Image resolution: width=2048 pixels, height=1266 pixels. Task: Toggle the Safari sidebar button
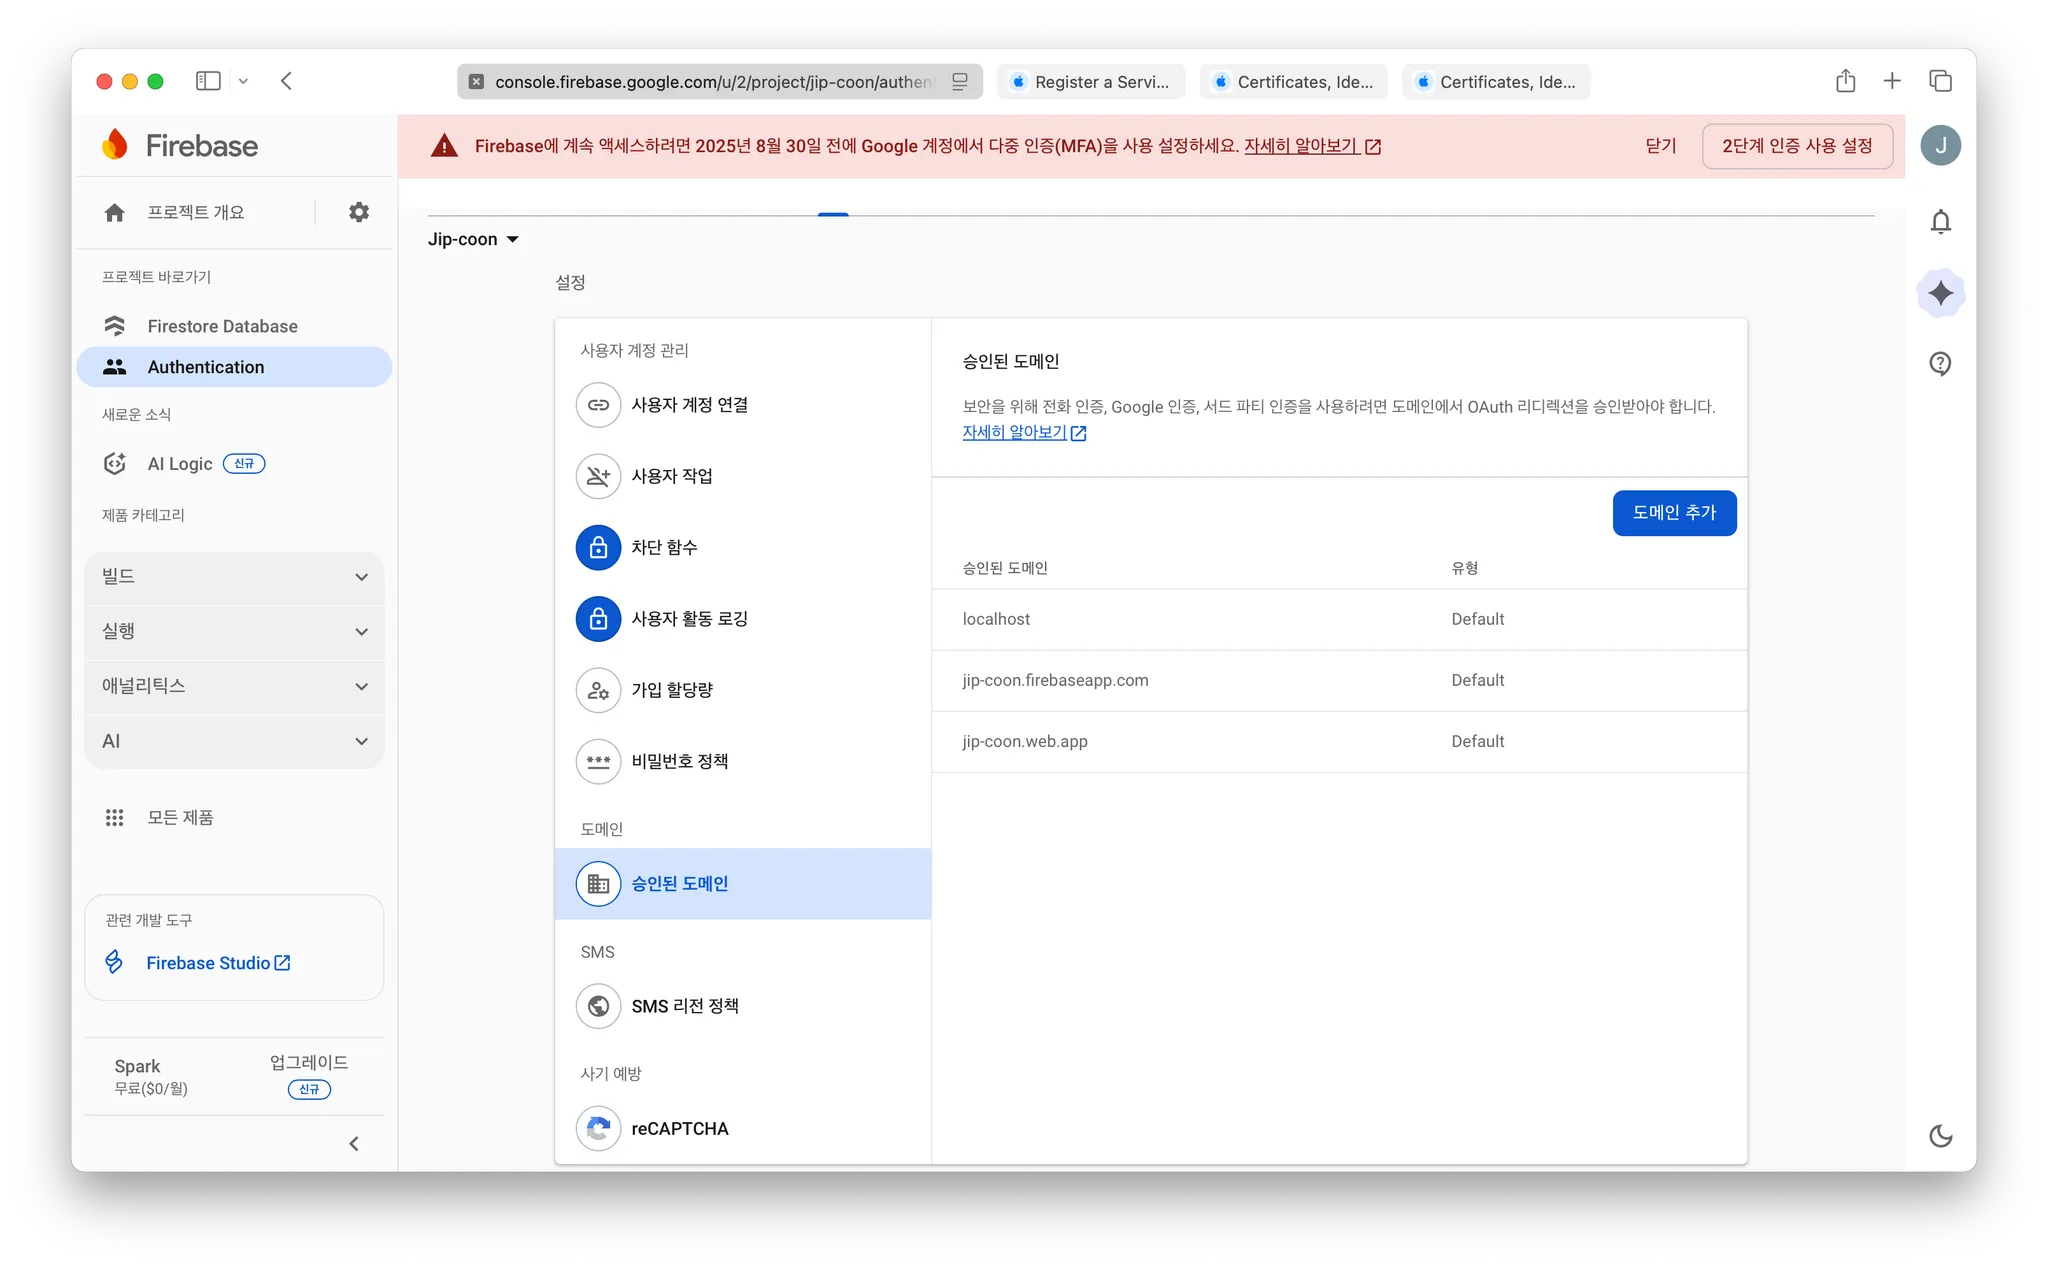click(x=208, y=81)
